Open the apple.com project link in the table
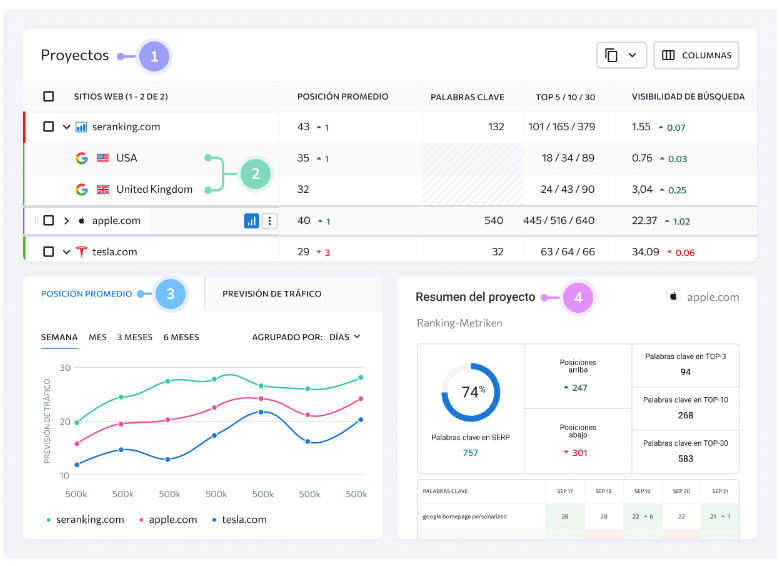Image resolution: width=781 pixels, height=566 pixels. [x=116, y=220]
